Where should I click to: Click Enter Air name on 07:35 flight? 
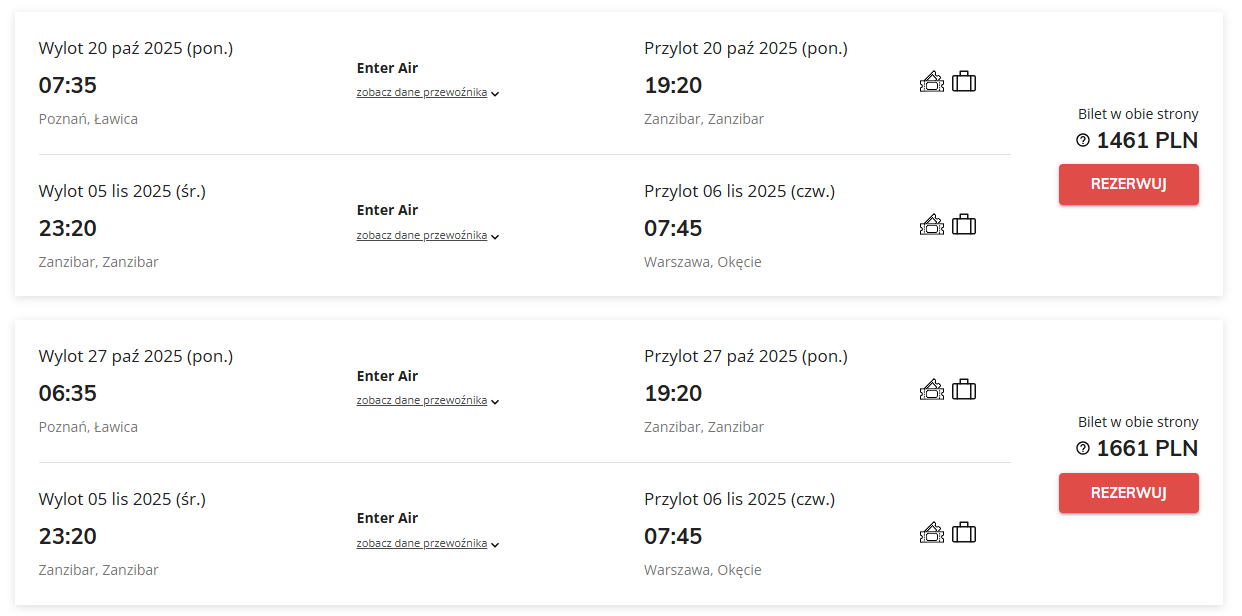pos(387,68)
